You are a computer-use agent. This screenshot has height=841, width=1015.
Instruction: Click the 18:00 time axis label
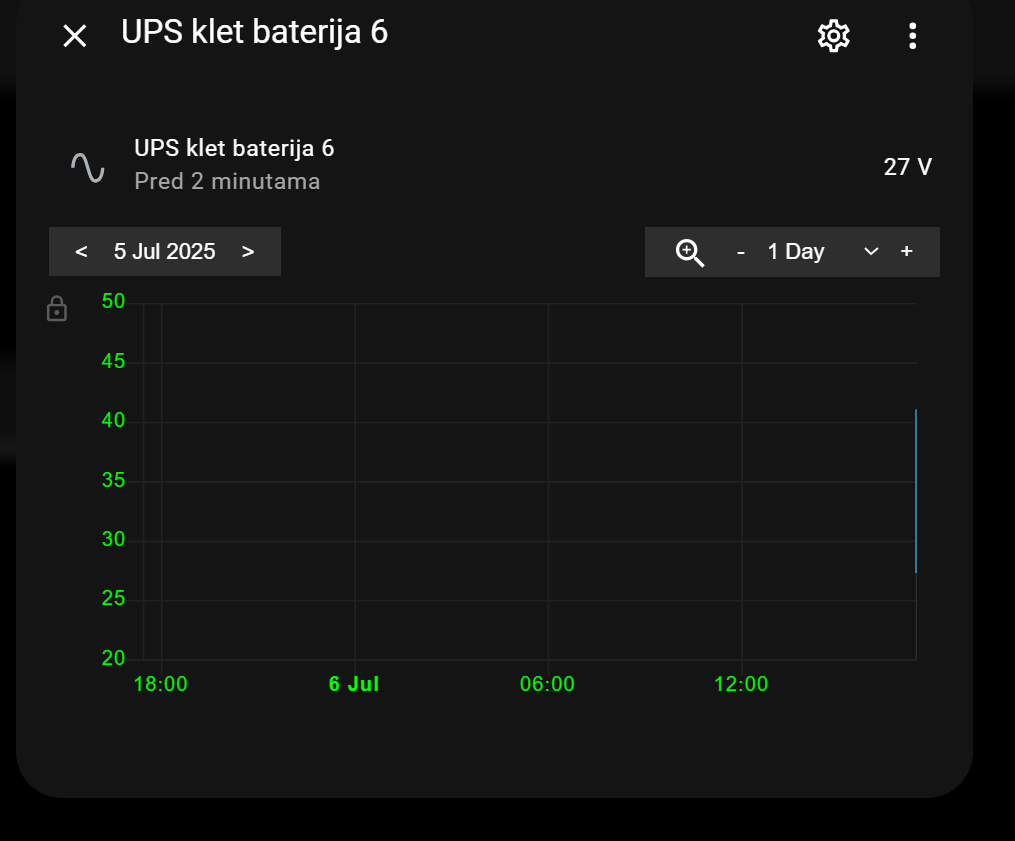coord(161,684)
